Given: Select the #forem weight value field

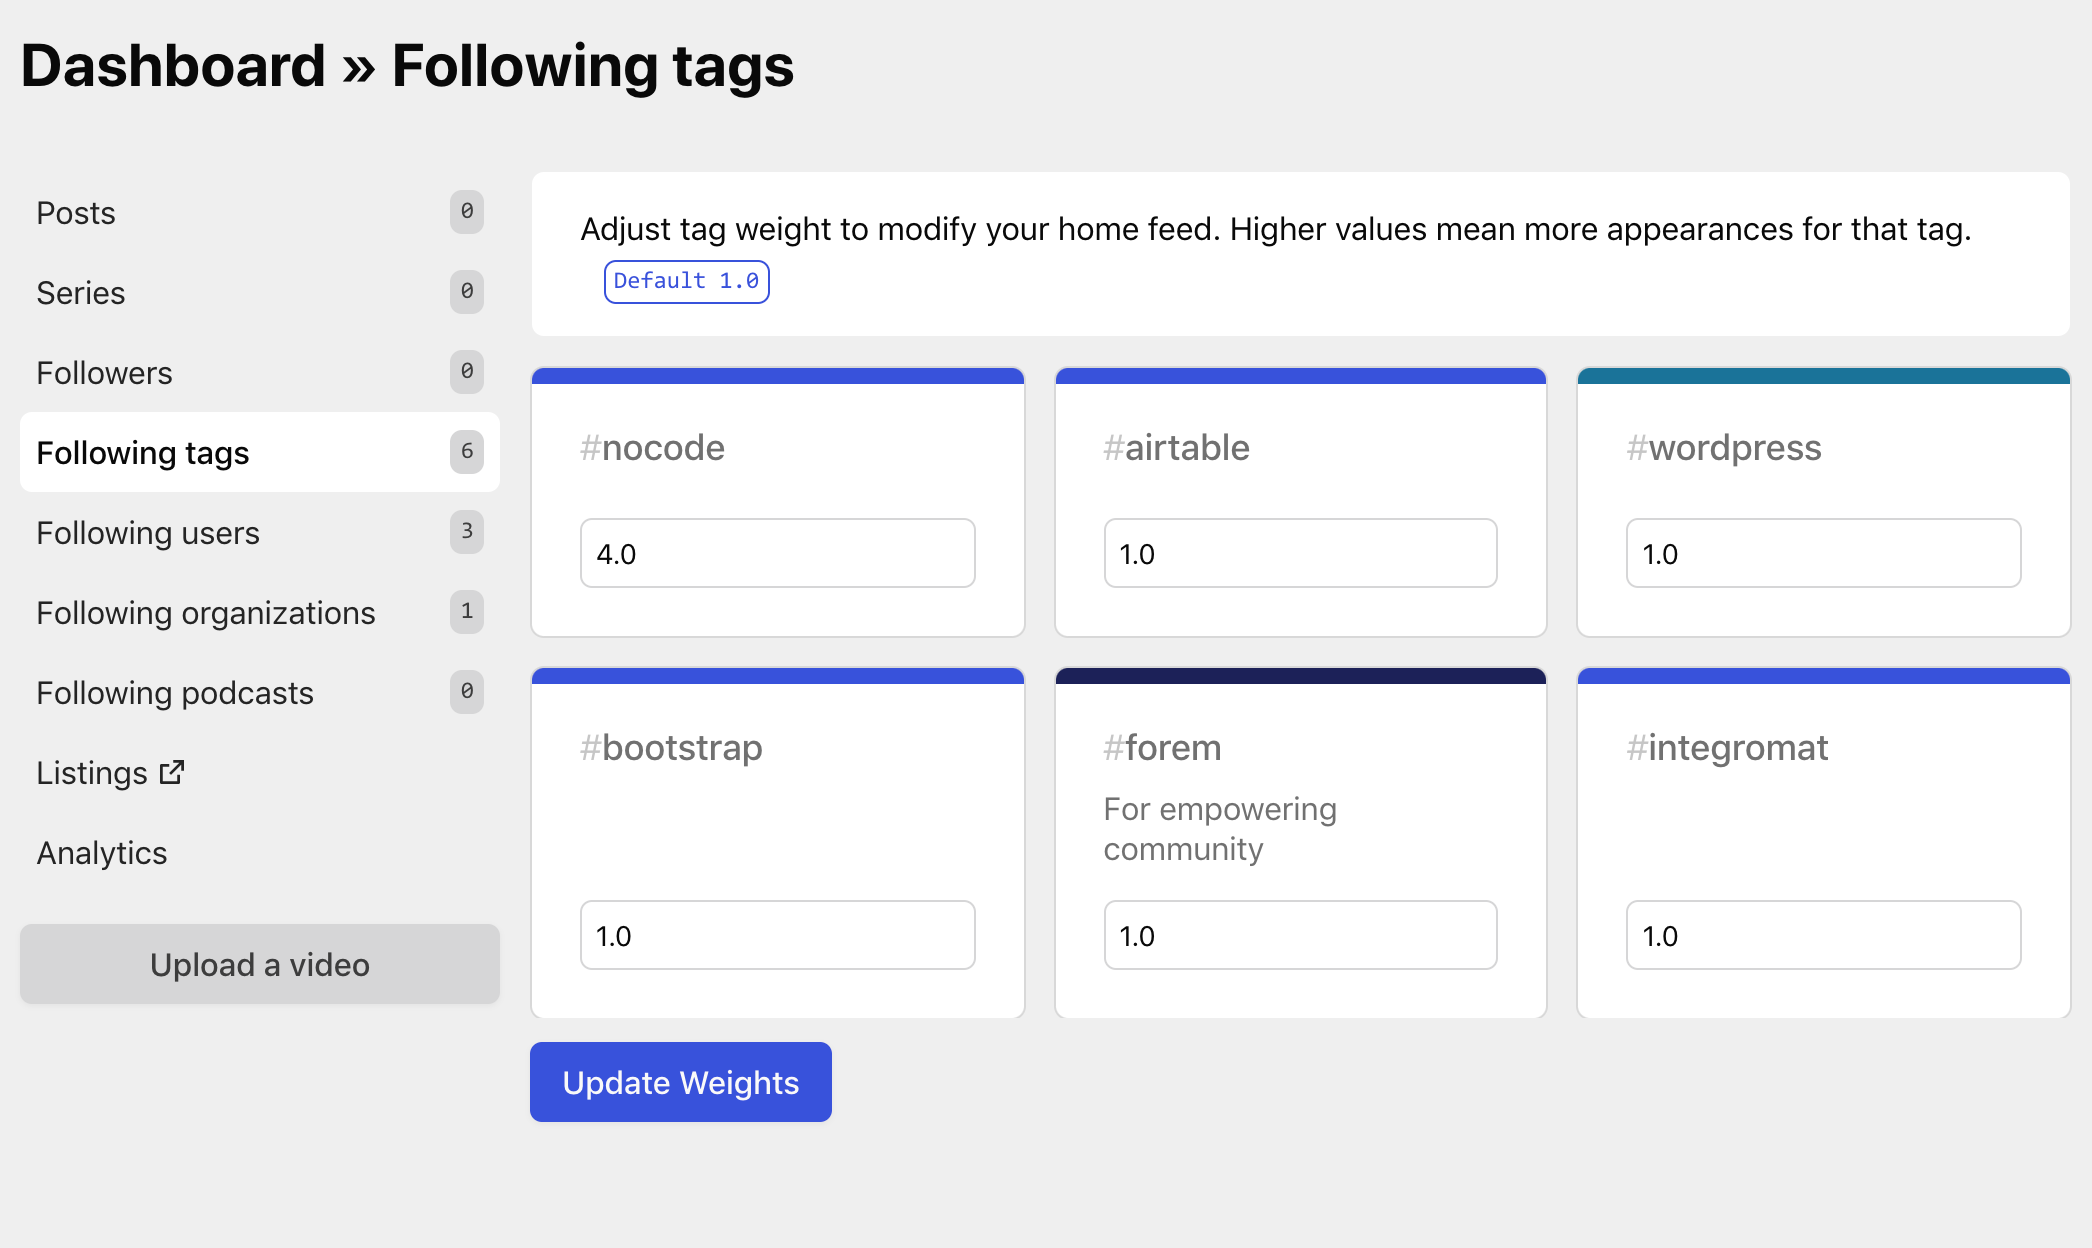Looking at the screenshot, I should pyautogui.click(x=1300, y=935).
